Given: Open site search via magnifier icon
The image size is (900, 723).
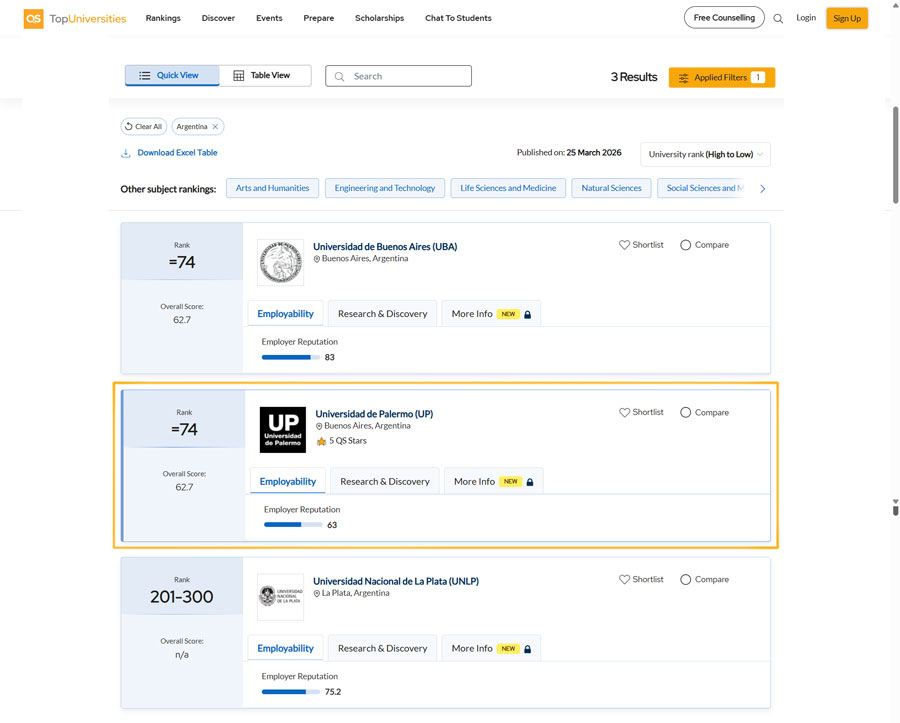Looking at the screenshot, I should tap(778, 18).
